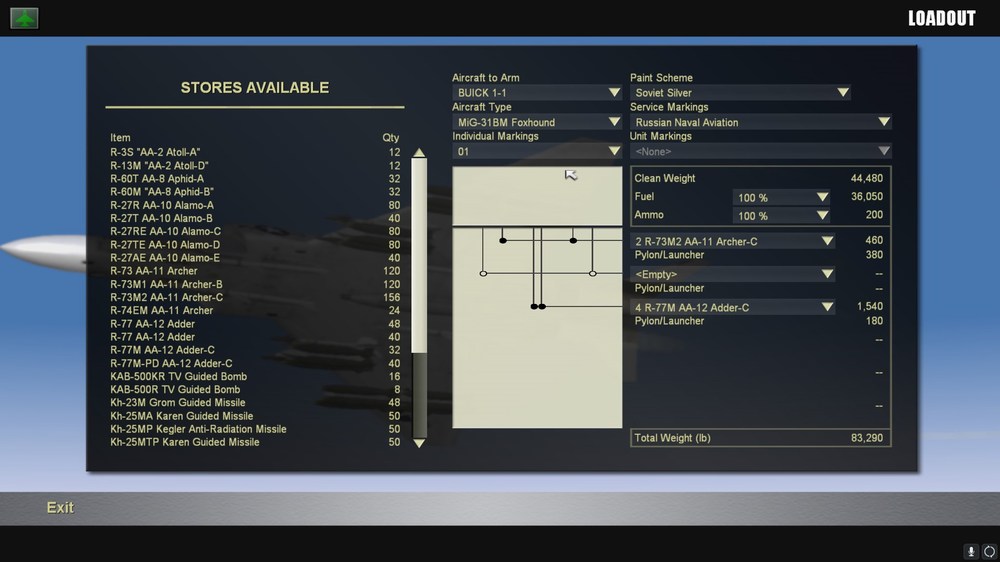Image resolution: width=1000 pixels, height=562 pixels.
Task: Click the stores list up arrow
Action: [x=419, y=152]
